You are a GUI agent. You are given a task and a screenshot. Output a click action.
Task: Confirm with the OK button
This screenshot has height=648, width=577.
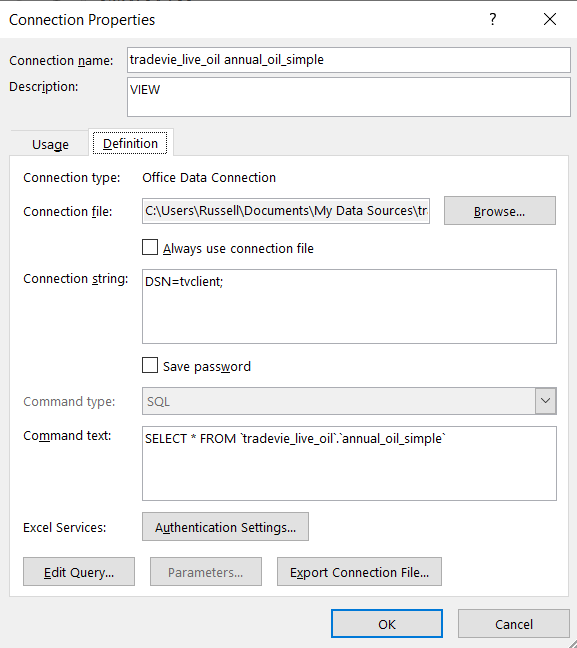tap(387, 624)
